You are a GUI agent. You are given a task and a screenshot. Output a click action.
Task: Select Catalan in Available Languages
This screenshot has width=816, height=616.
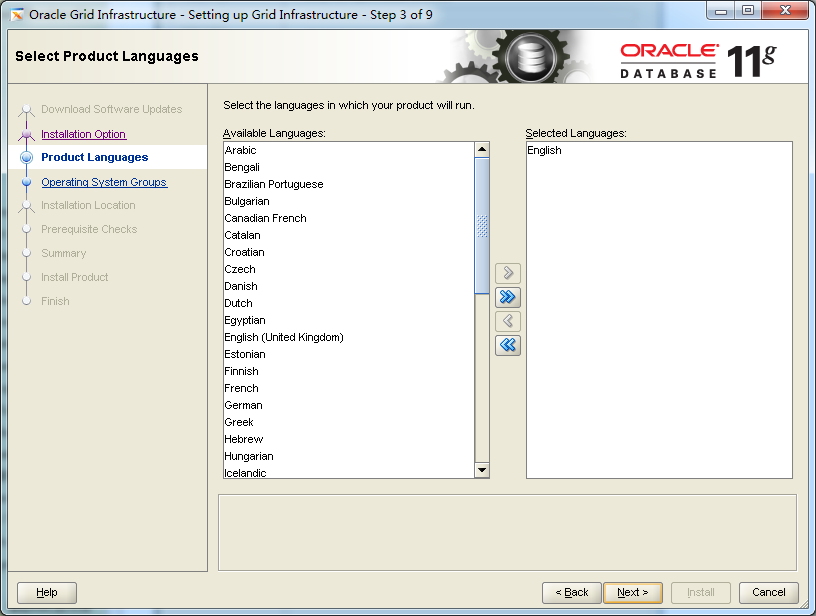[x=349, y=235]
